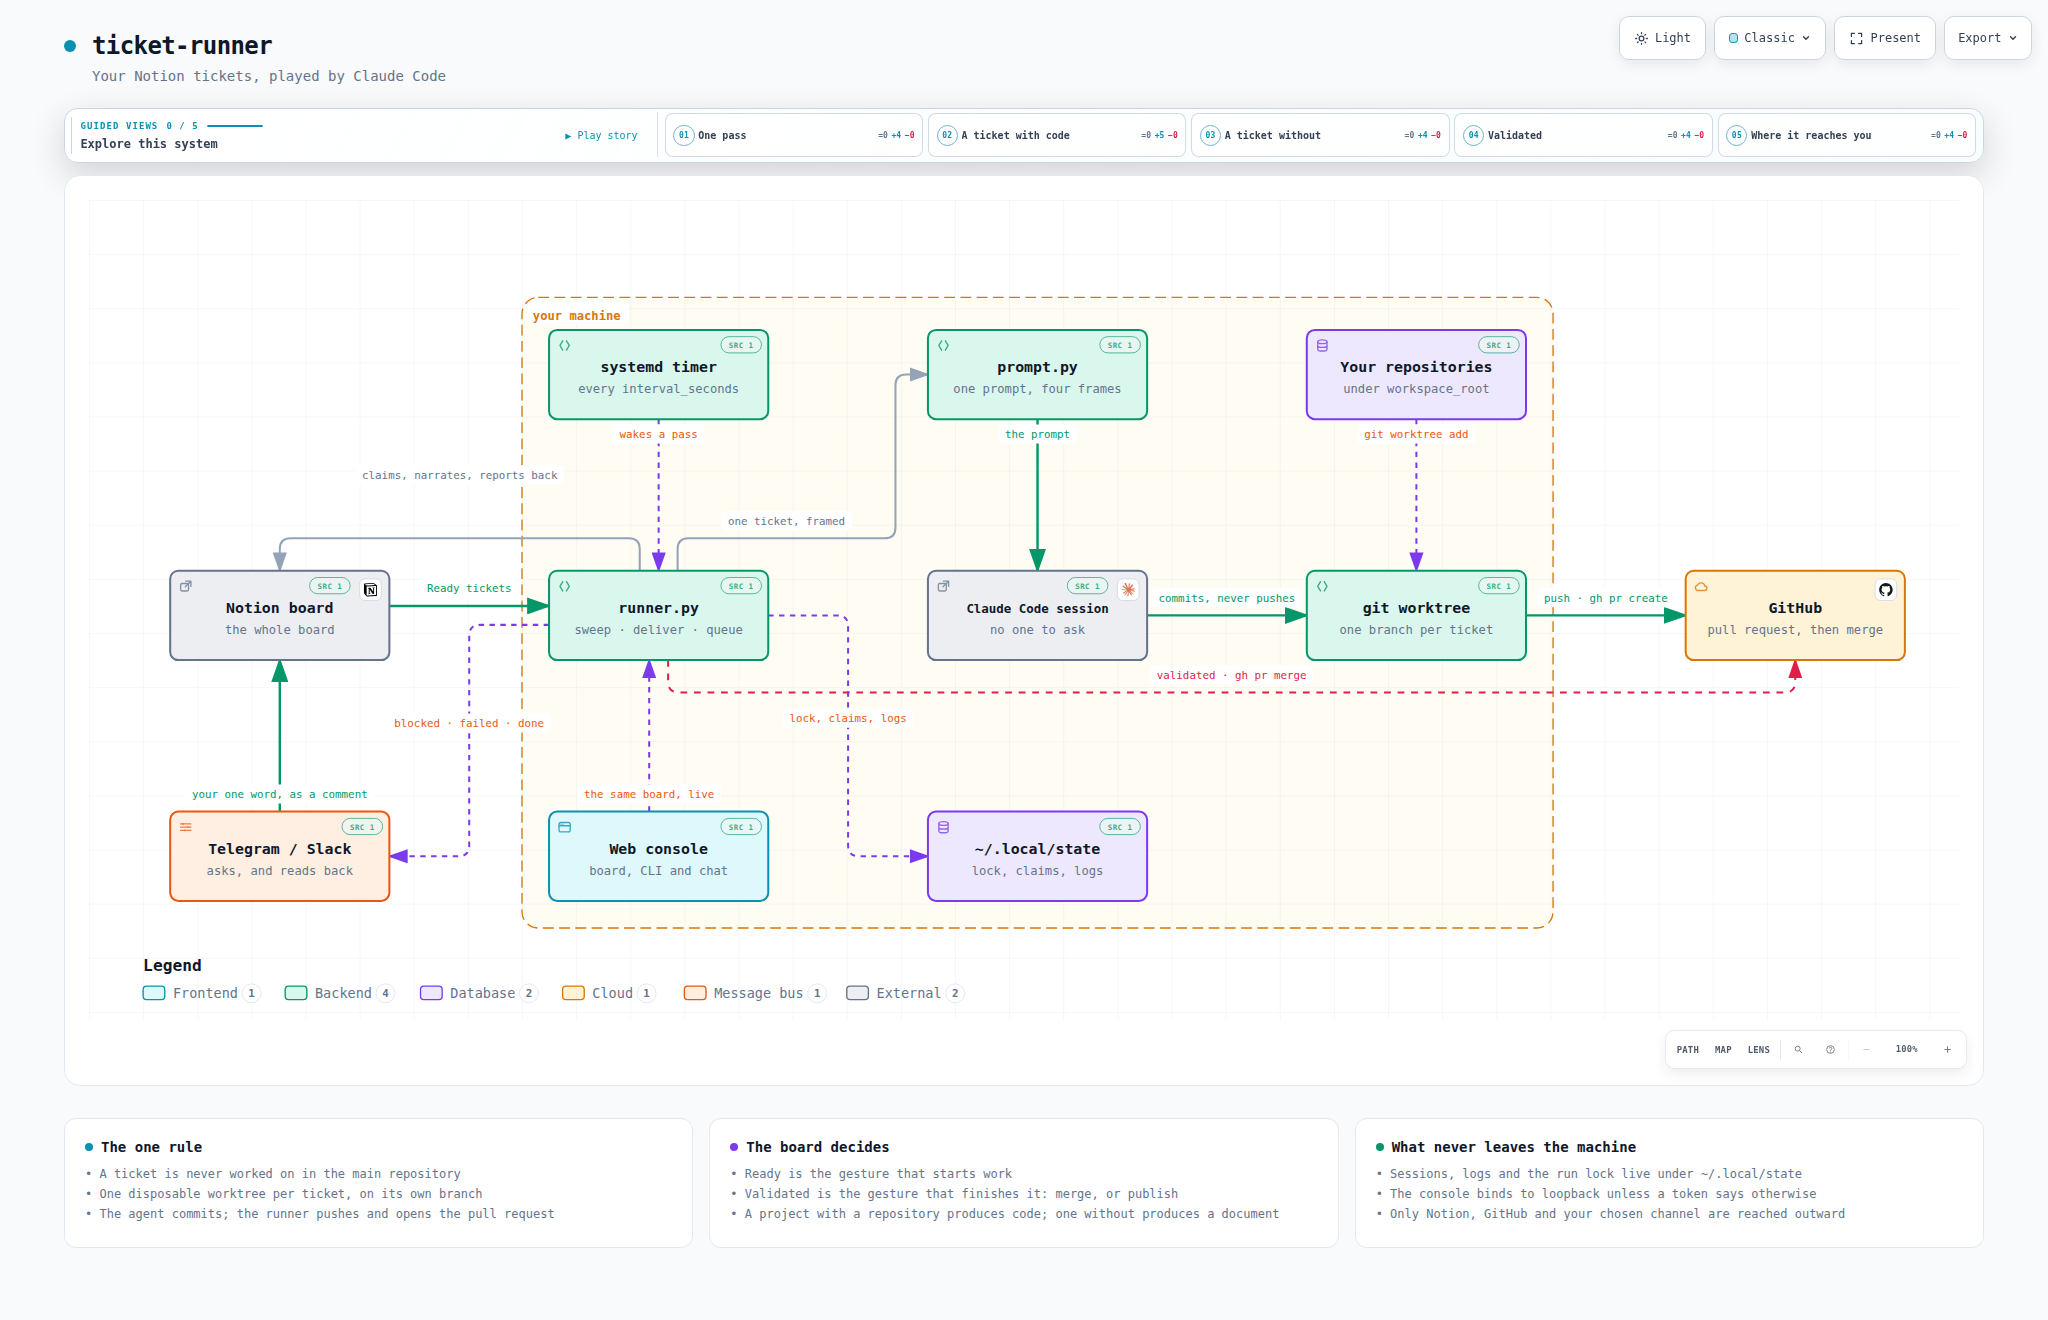Click edge label 'git worktree add'
The height and width of the screenshot is (1320, 2048).
tap(1416, 434)
